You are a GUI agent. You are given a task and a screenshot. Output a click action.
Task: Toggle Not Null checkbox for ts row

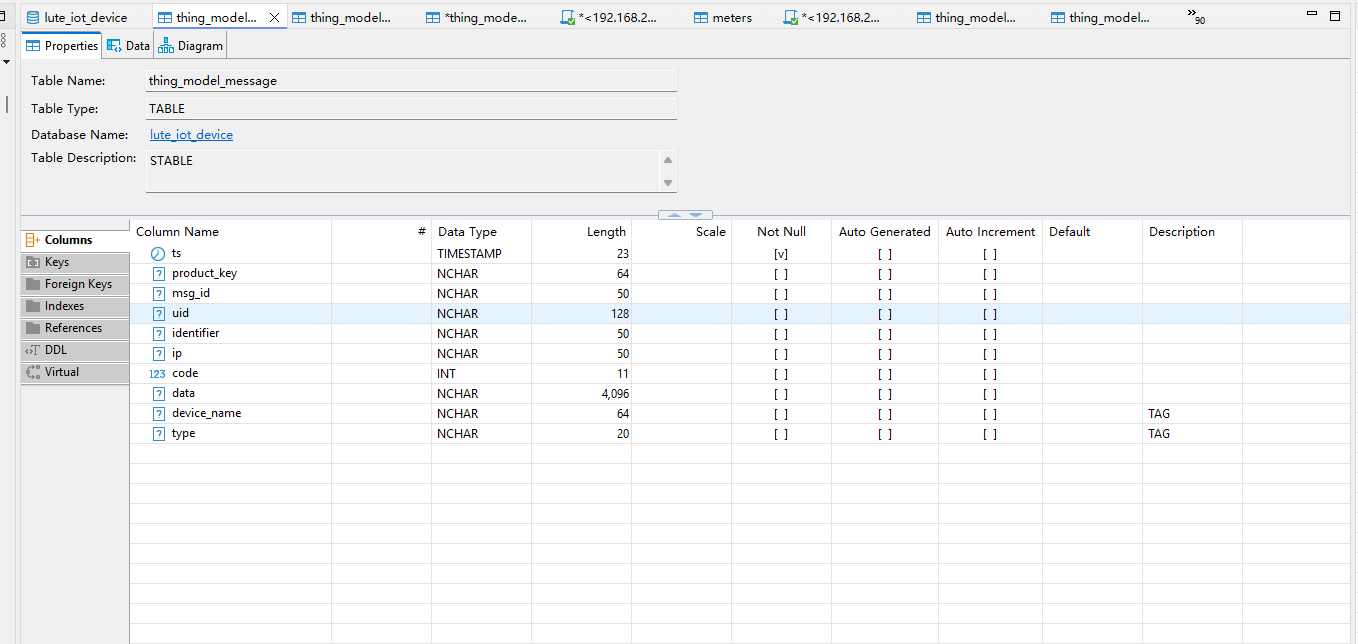pos(781,254)
